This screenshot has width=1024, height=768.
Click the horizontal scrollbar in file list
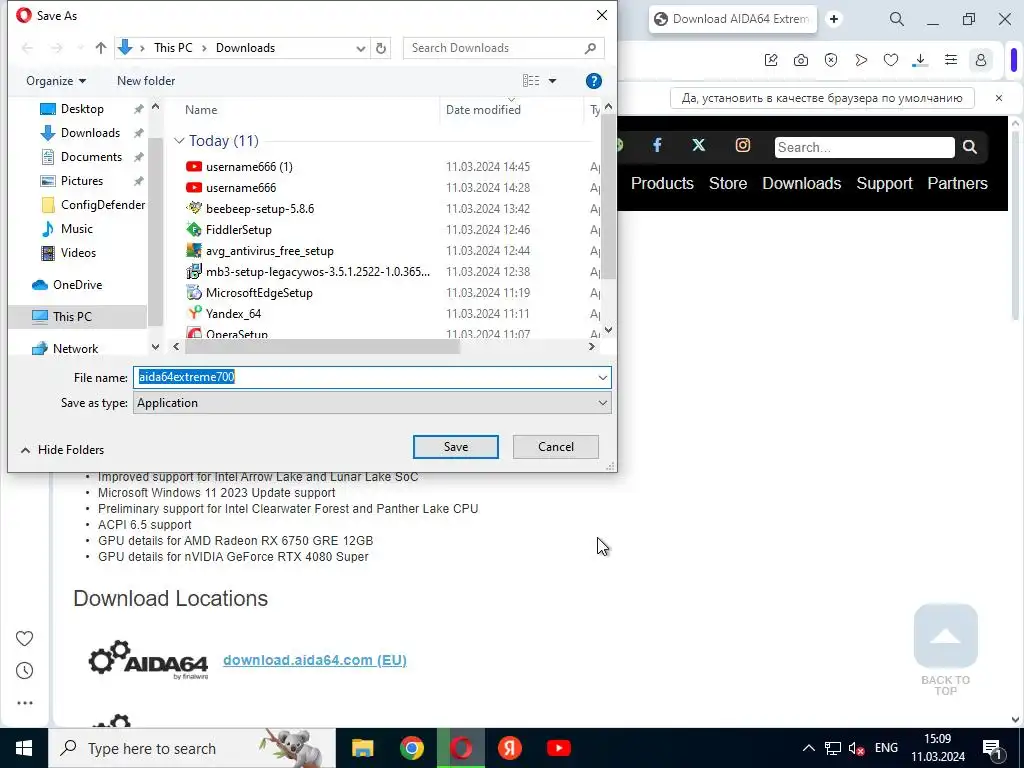coord(323,347)
